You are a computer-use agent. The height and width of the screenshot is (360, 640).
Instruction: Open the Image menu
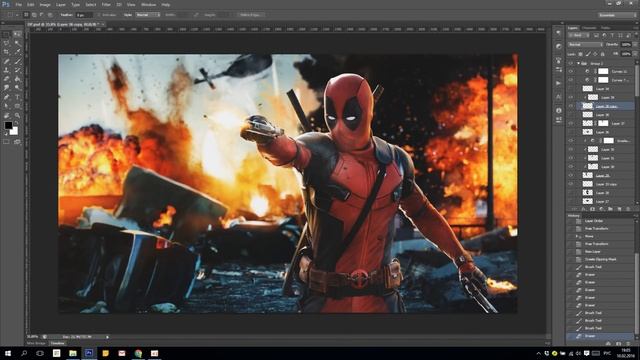click(x=45, y=4)
